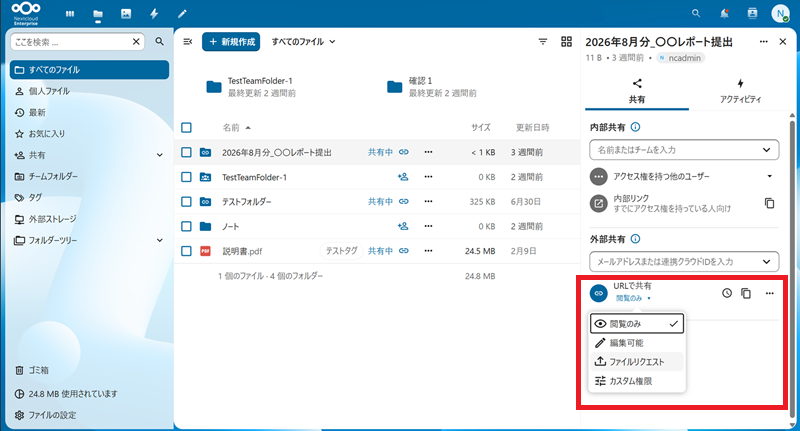Close the details sidebar

(x=783, y=42)
